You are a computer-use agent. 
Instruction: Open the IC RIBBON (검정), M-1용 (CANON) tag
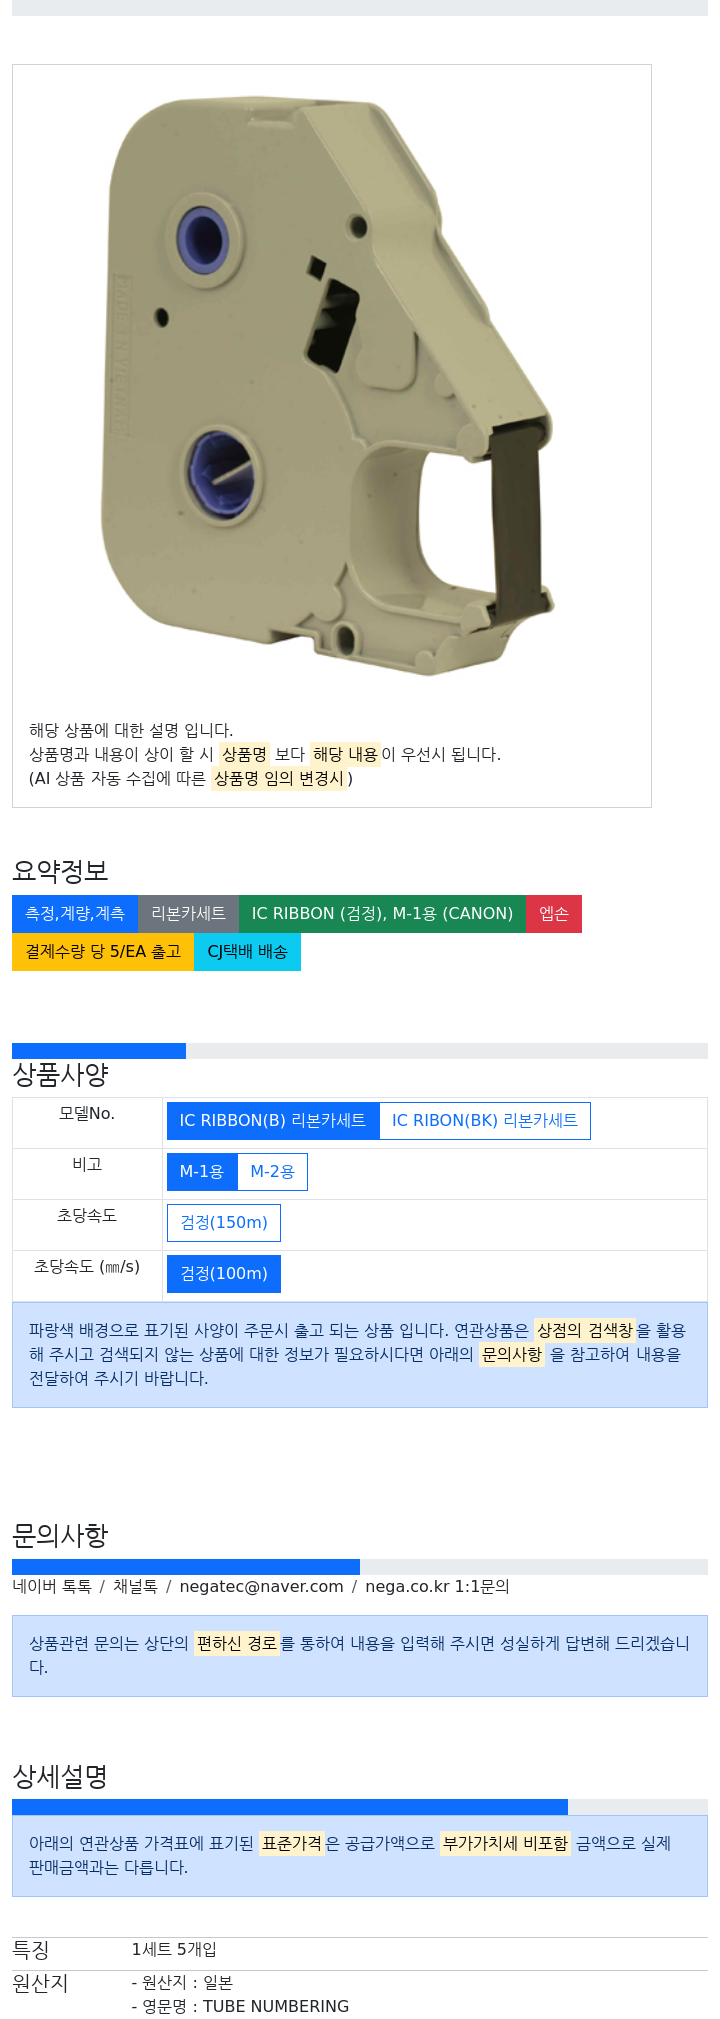(382, 914)
